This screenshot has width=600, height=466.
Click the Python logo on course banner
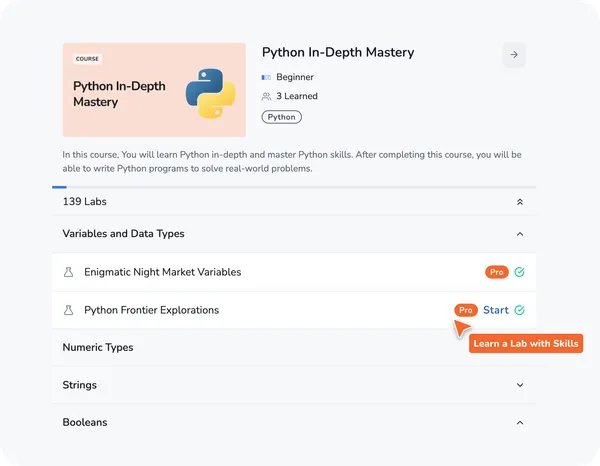point(210,93)
